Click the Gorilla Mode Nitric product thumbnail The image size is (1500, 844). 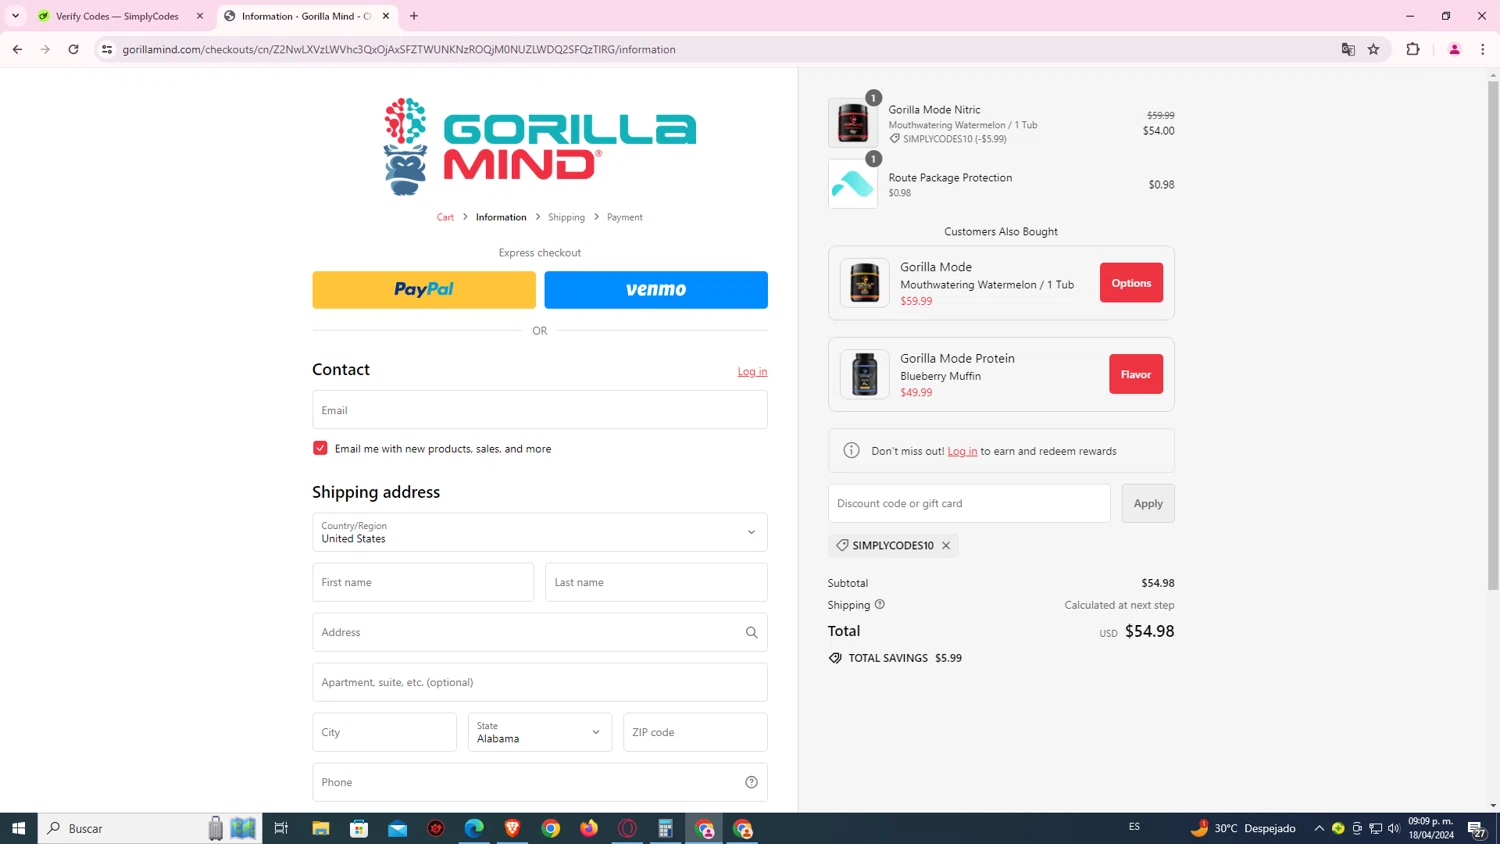tap(853, 123)
